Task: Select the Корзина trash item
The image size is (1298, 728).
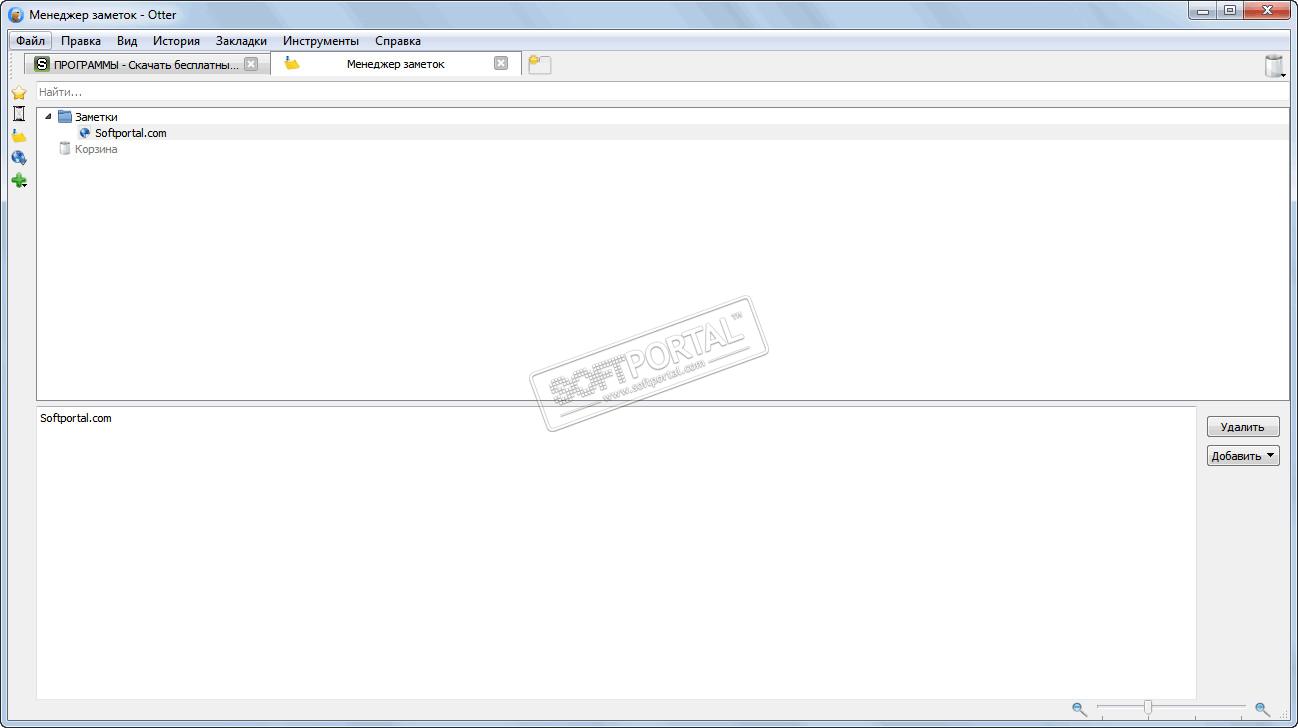Action: tap(96, 149)
